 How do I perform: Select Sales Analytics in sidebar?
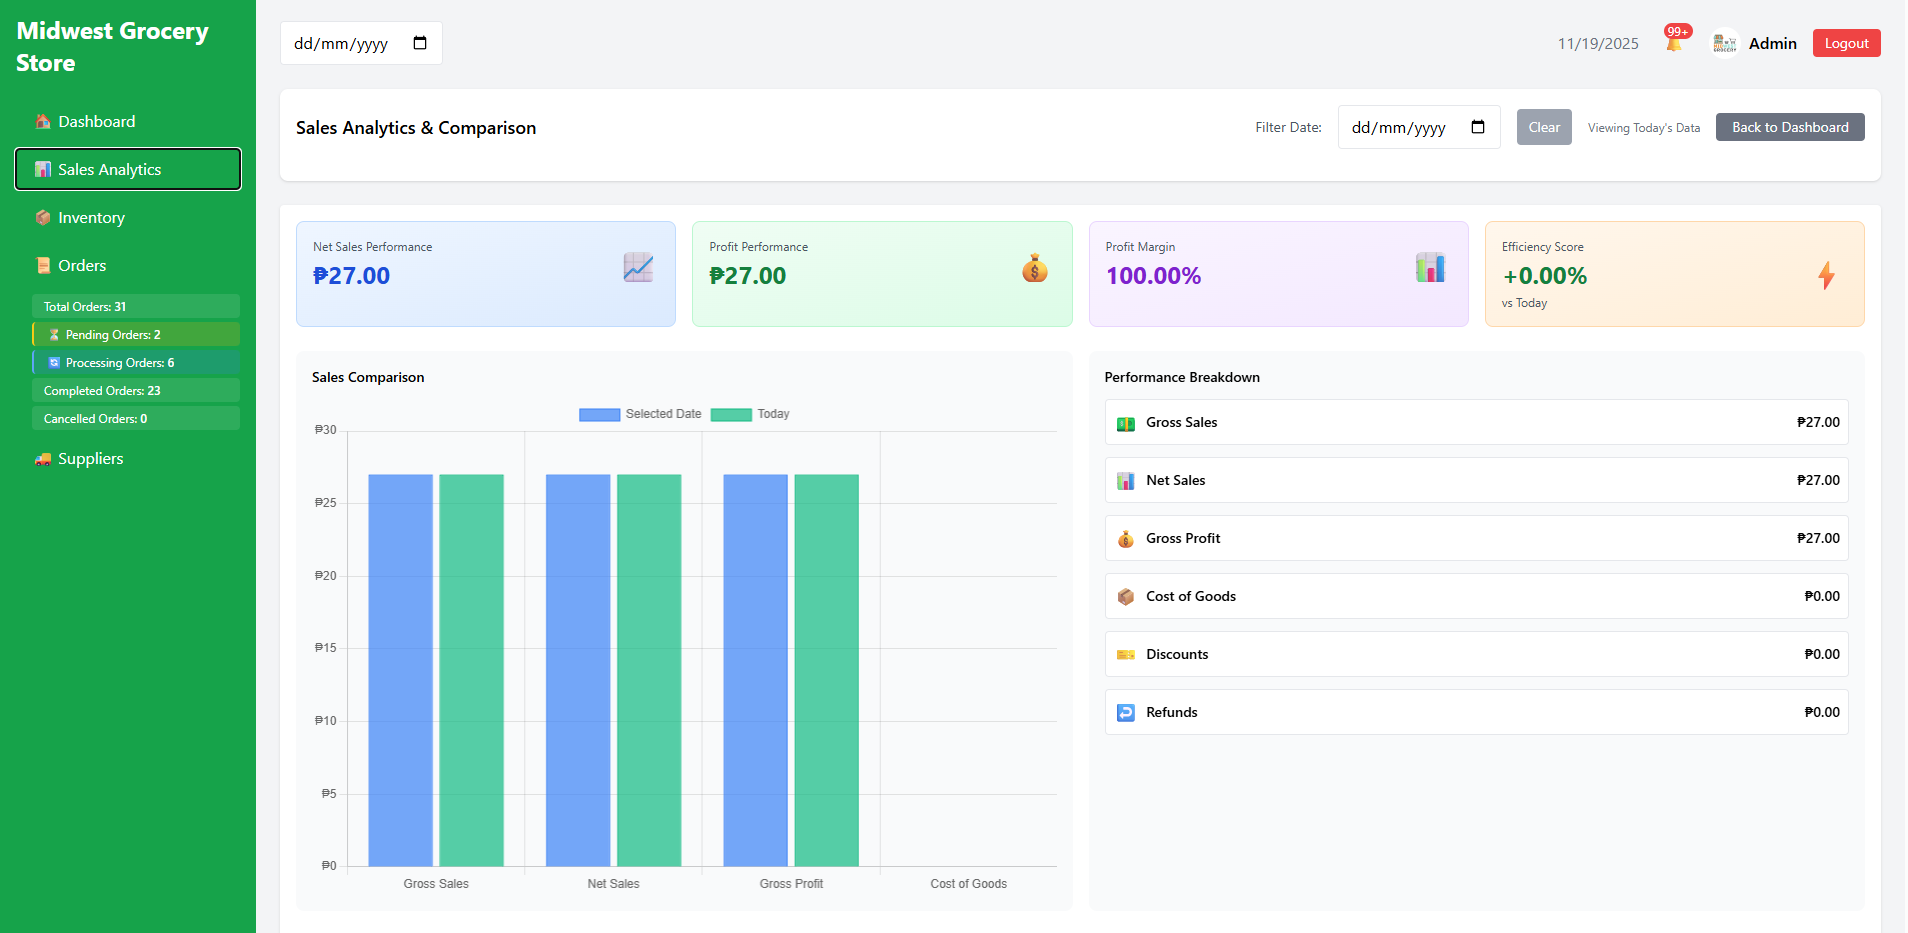[x=128, y=169]
